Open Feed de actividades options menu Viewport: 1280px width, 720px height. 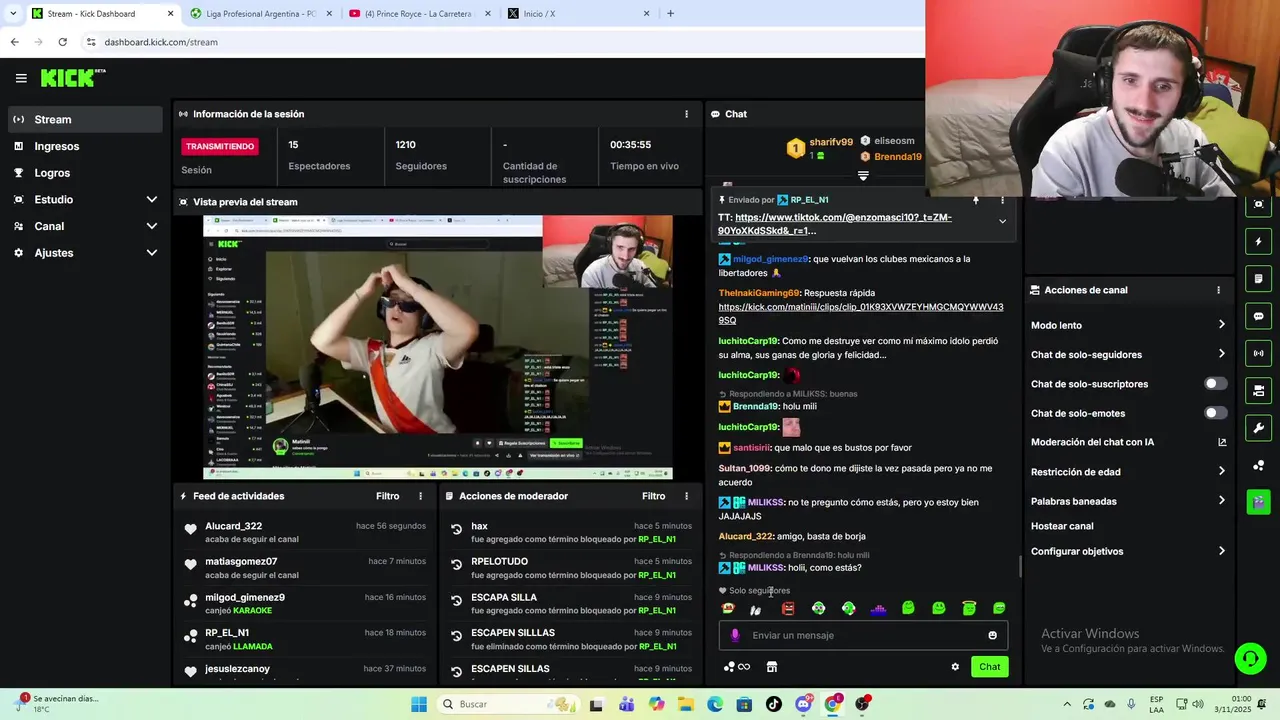point(420,496)
